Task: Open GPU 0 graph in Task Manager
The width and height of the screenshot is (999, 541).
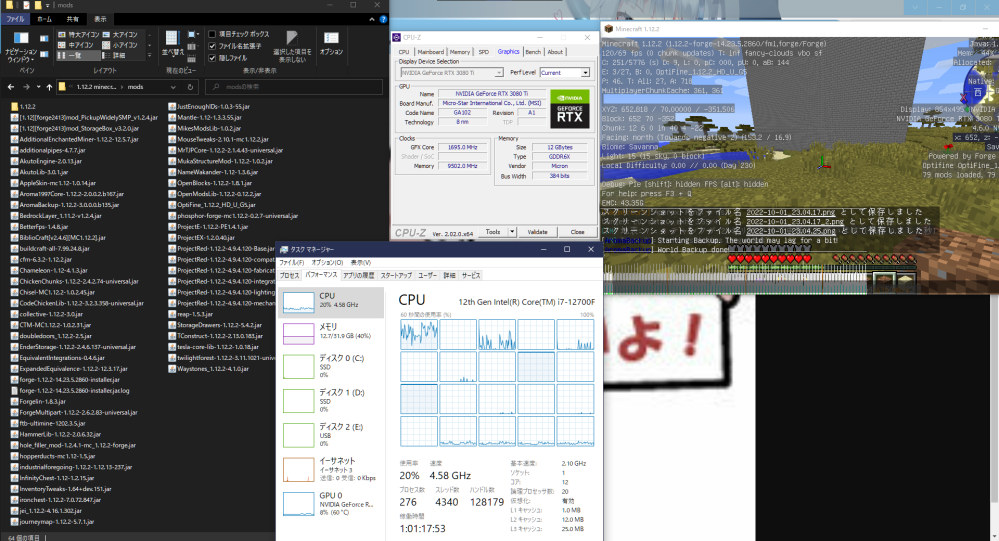Action: pyautogui.click(x=331, y=503)
